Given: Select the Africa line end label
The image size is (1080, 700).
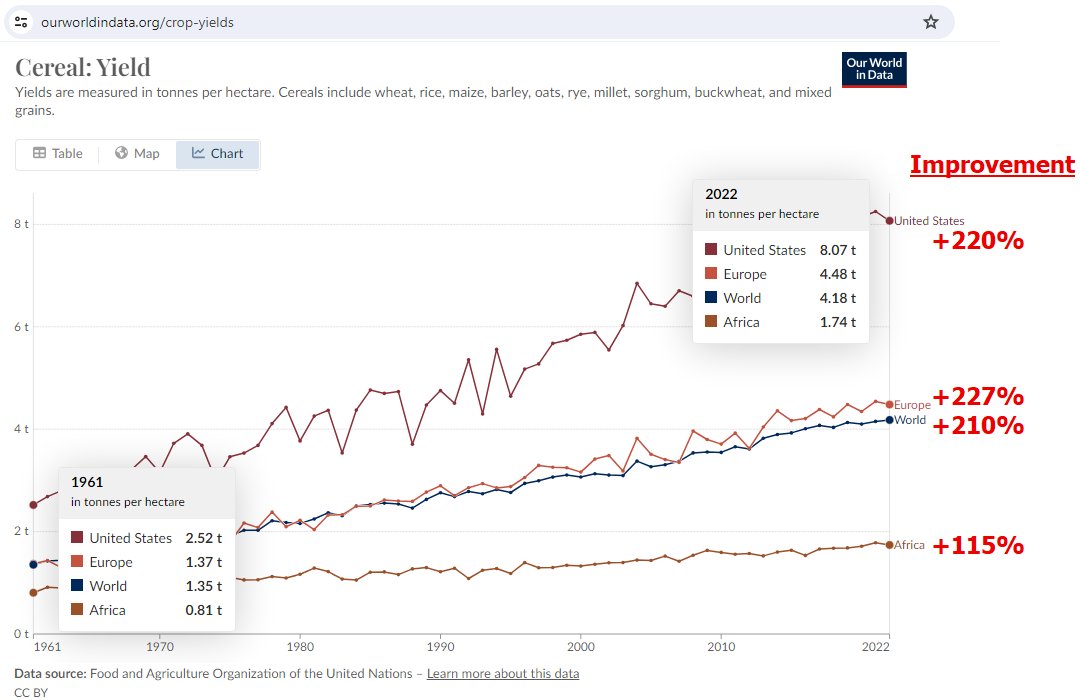Looking at the screenshot, I should tap(909, 545).
